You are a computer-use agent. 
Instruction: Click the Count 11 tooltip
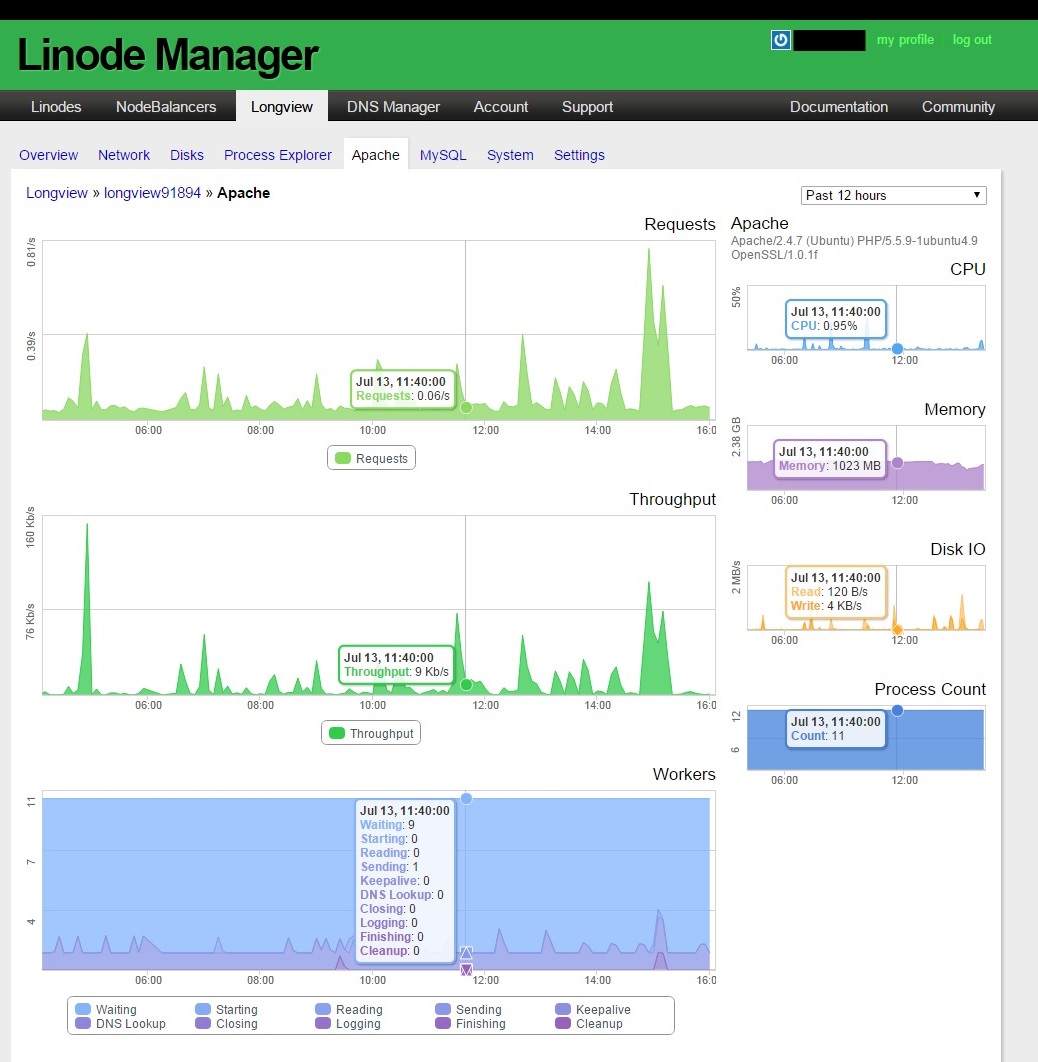(836, 729)
